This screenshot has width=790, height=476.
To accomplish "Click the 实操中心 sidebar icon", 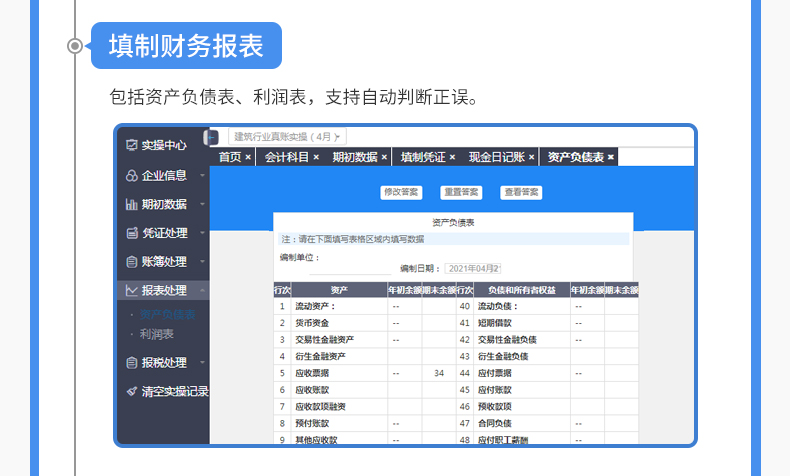I will 131,145.
